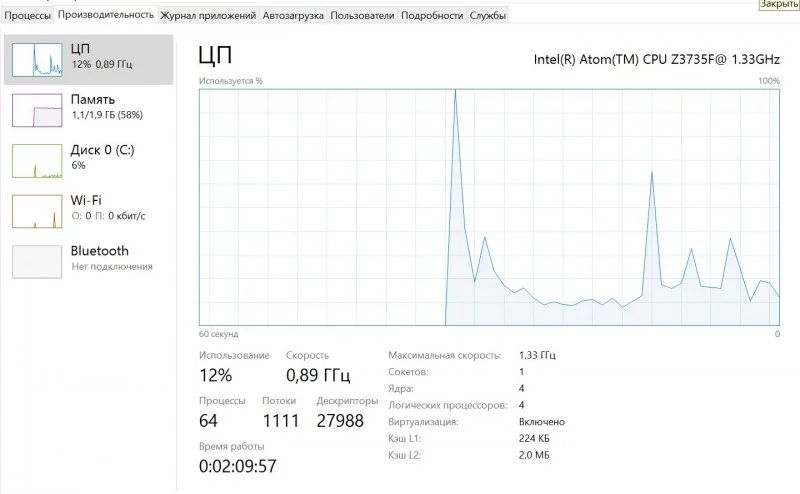Open the Подробности tab

(432, 15)
